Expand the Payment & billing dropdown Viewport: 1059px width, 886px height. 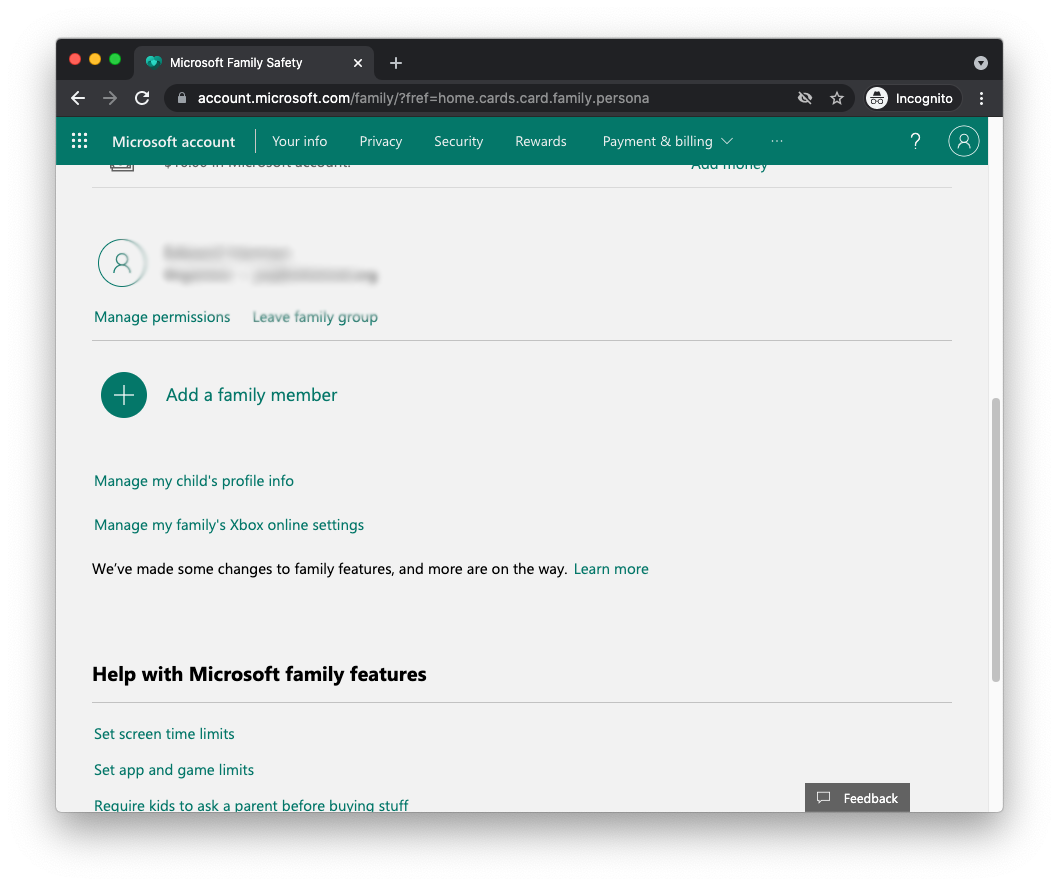(x=667, y=141)
